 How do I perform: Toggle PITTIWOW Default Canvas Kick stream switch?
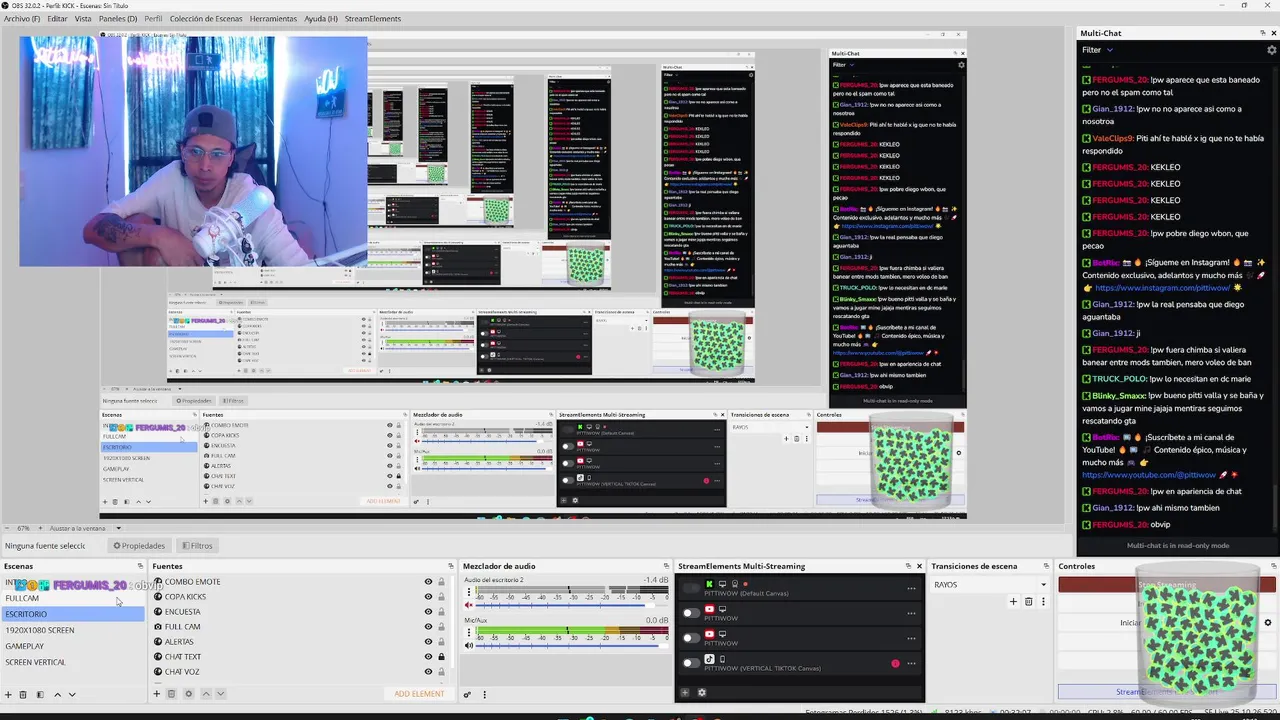[691, 588]
